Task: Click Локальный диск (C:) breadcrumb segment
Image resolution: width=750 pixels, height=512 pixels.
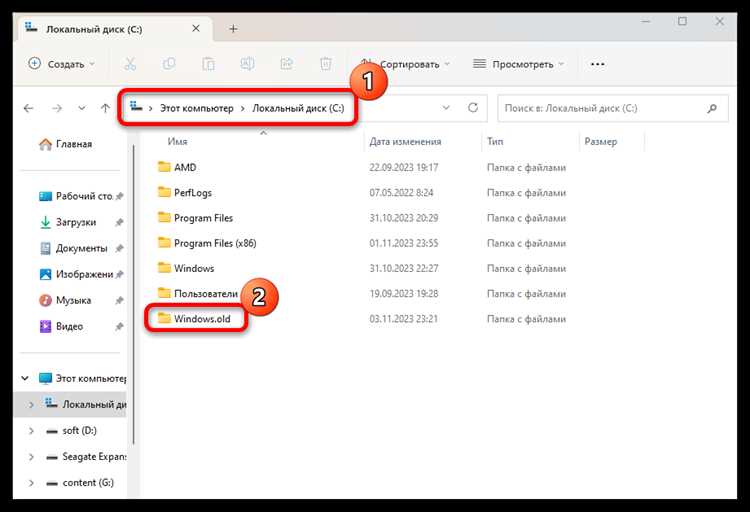Action: [x=298, y=108]
